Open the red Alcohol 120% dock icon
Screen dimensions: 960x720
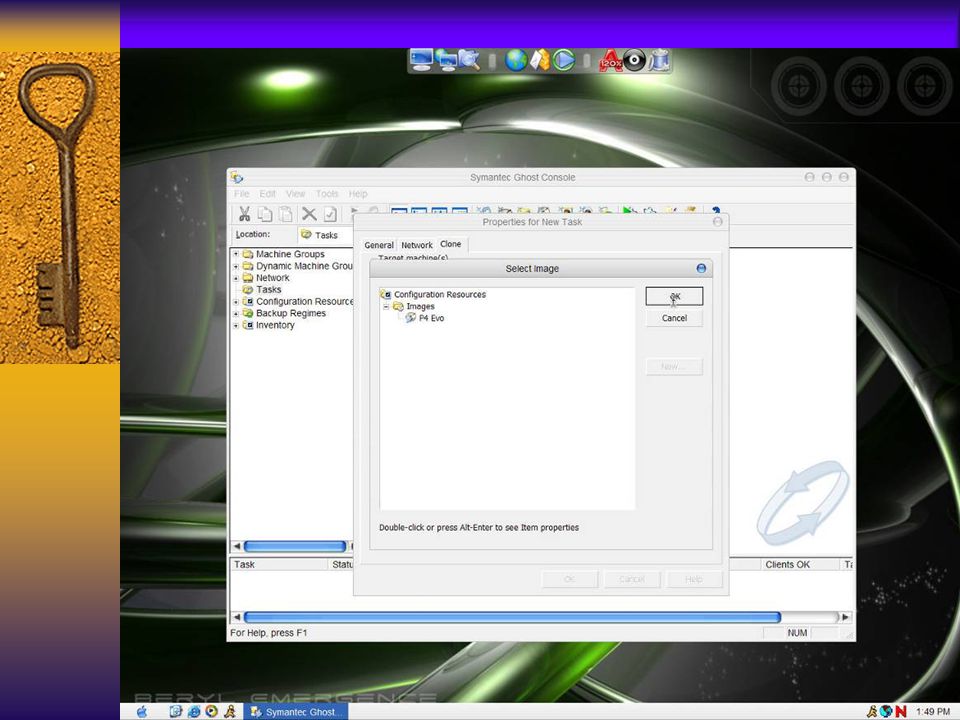click(610, 61)
